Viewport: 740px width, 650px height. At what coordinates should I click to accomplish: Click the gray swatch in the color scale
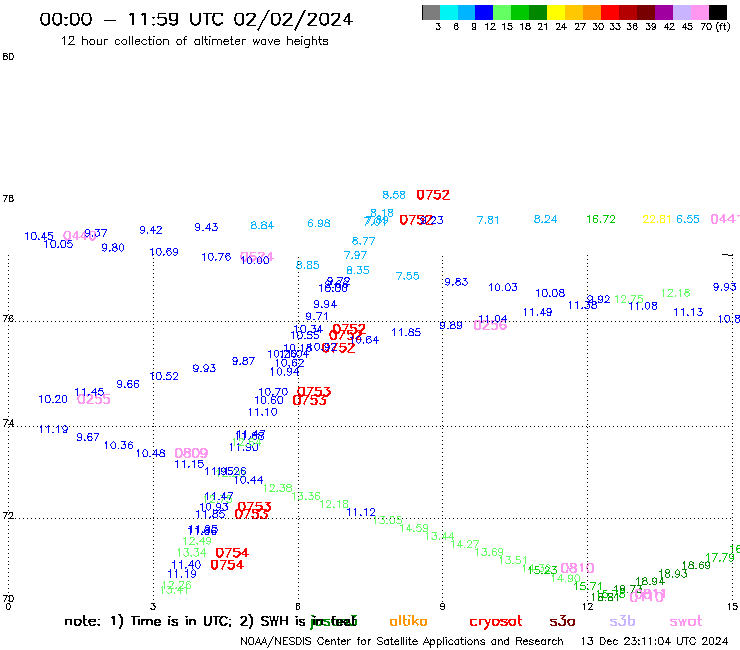coord(431,12)
